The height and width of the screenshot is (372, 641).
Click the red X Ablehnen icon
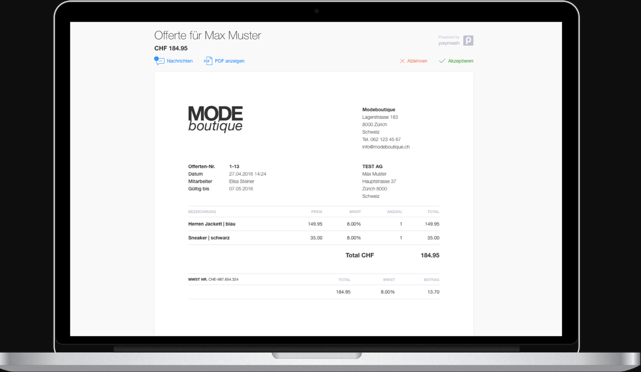(402, 61)
